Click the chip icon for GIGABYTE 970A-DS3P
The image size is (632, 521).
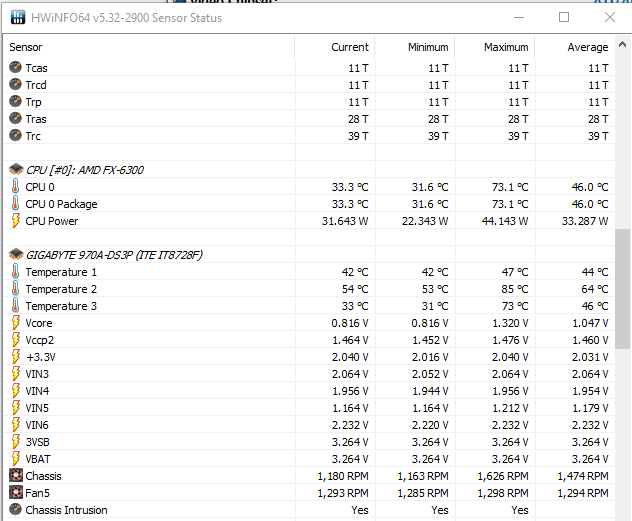tap(16, 254)
